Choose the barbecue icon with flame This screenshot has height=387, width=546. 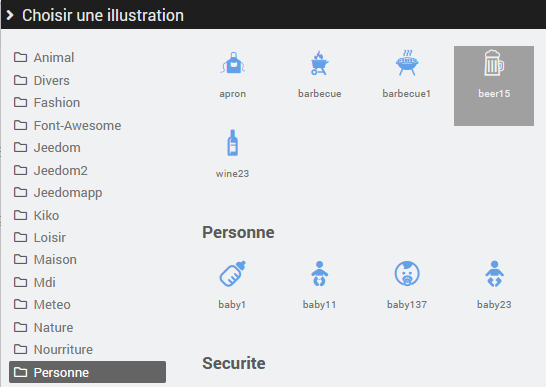click(319, 63)
